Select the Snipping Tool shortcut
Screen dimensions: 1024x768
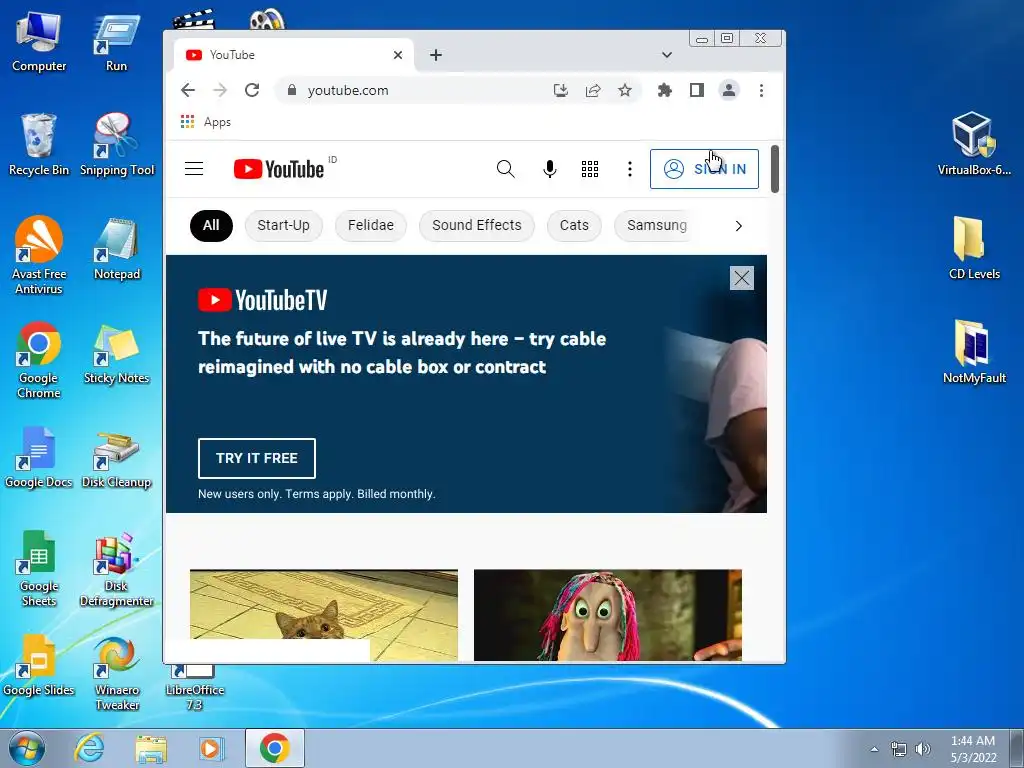pyautogui.click(x=117, y=144)
